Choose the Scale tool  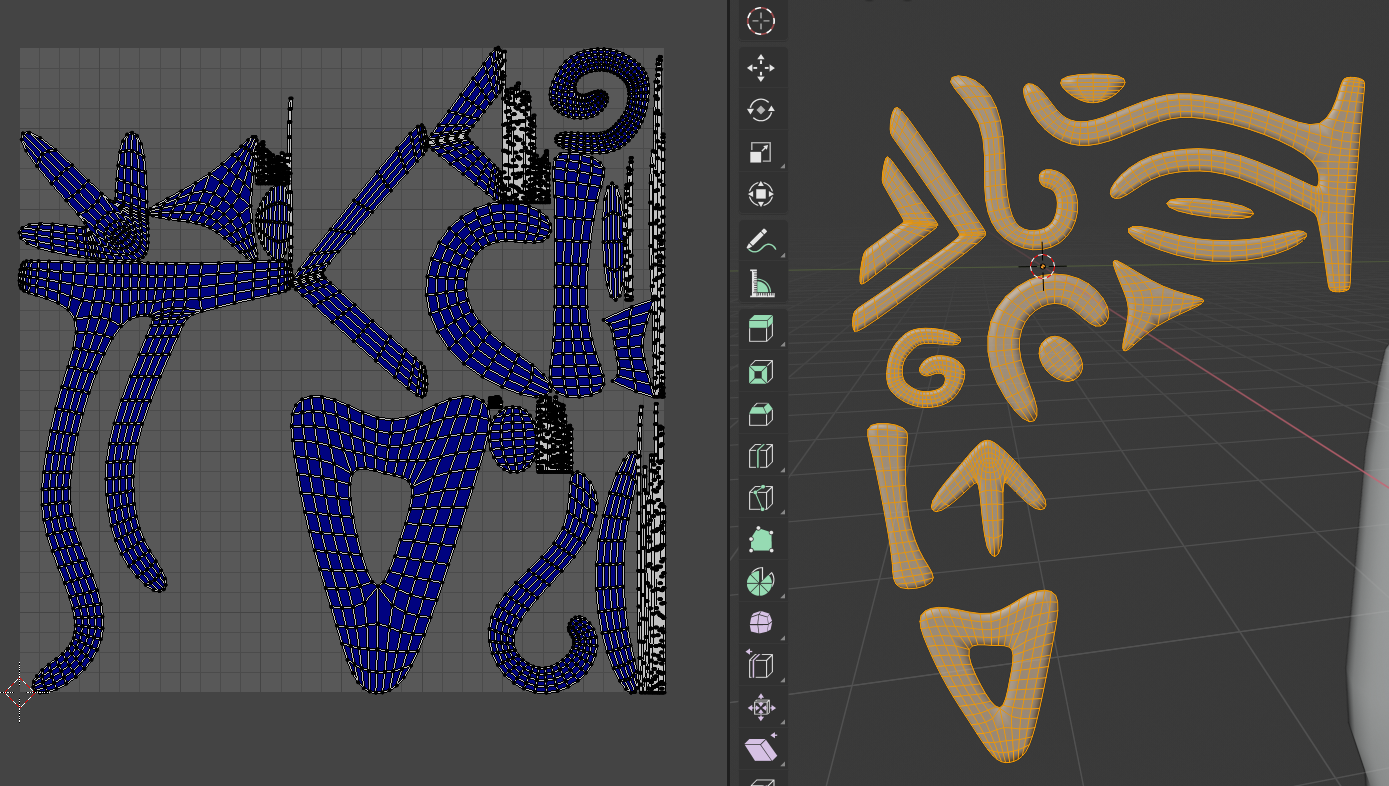(761, 152)
